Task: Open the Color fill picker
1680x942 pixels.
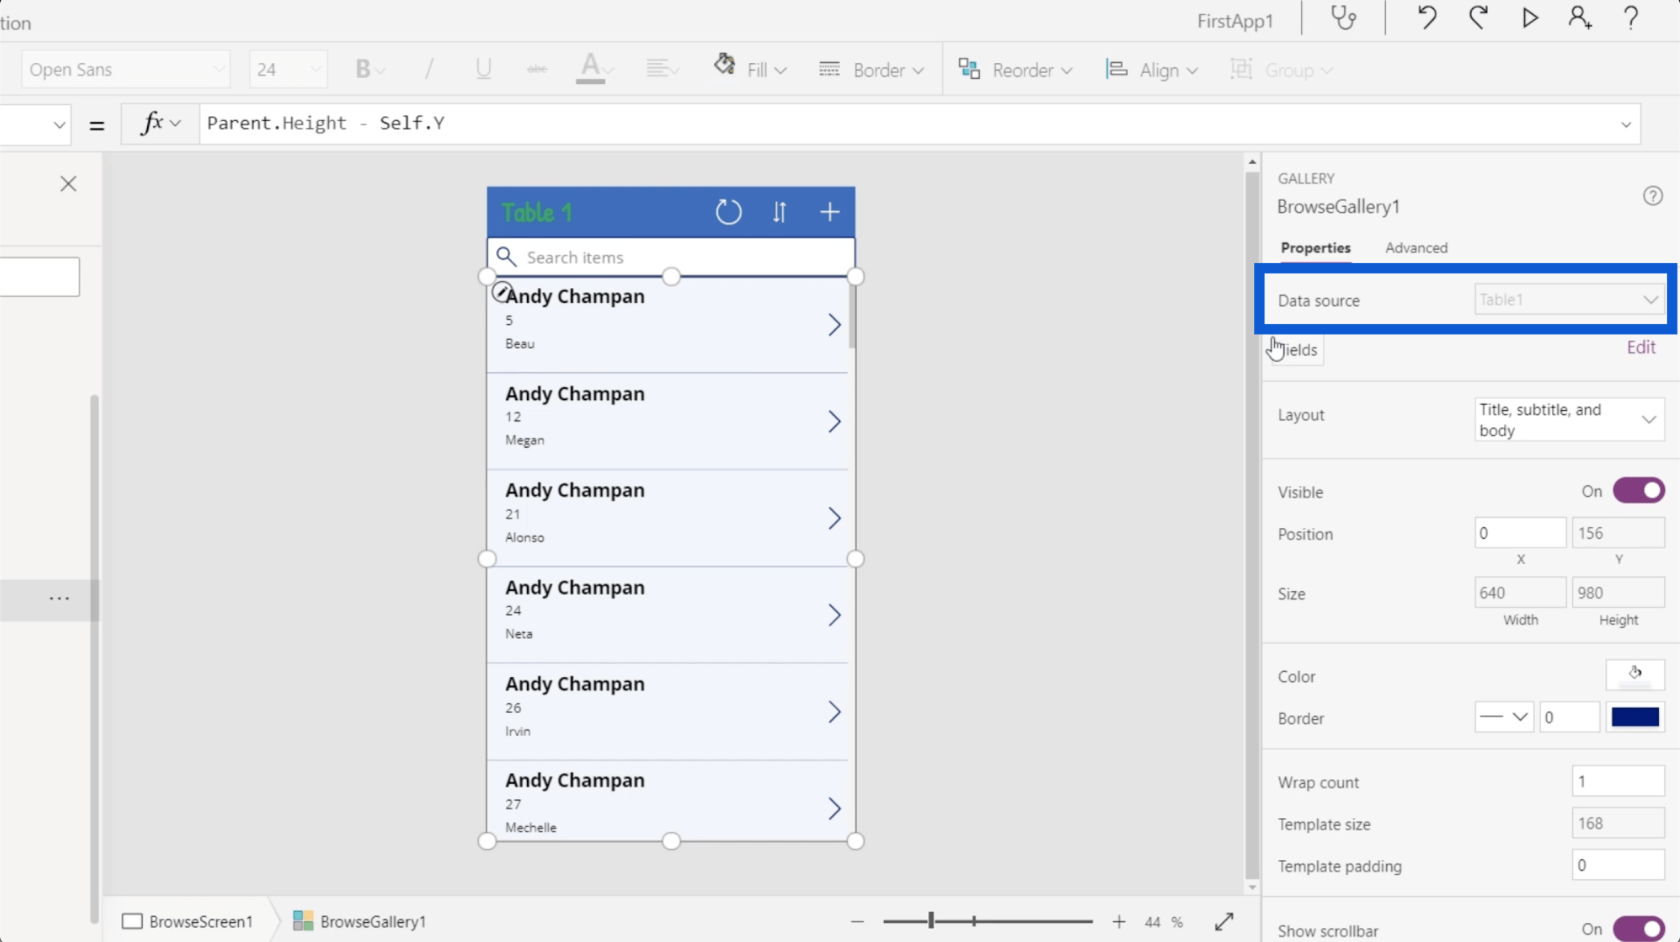Action: pos(1635,675)
